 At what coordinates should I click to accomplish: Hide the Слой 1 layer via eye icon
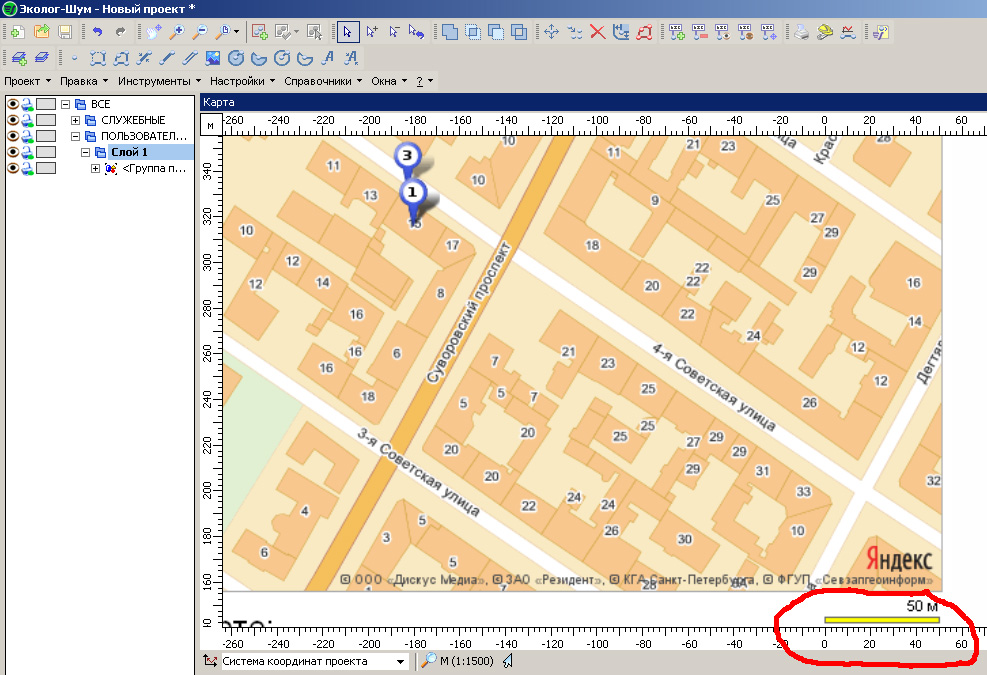point(13,152)
